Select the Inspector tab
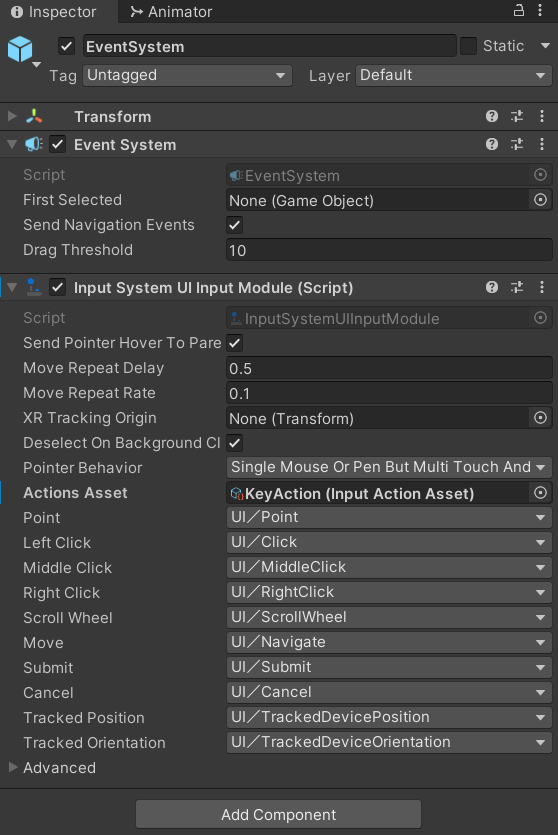The width and height of the screenshot is (558, 835). 54,11
